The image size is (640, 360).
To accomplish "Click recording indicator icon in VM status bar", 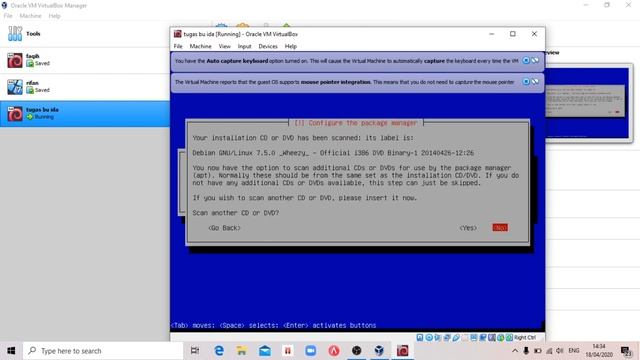I will 482,338.
